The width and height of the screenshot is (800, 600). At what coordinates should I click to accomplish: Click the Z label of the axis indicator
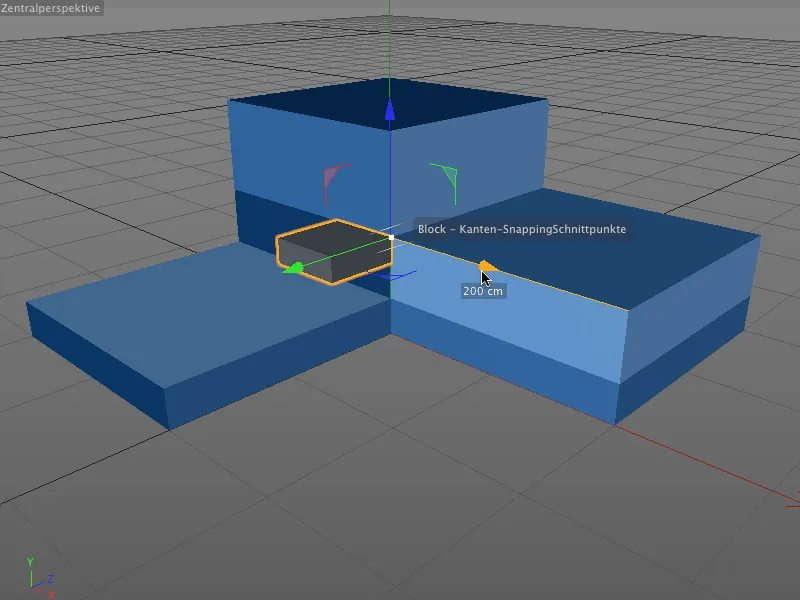[51, 578]
